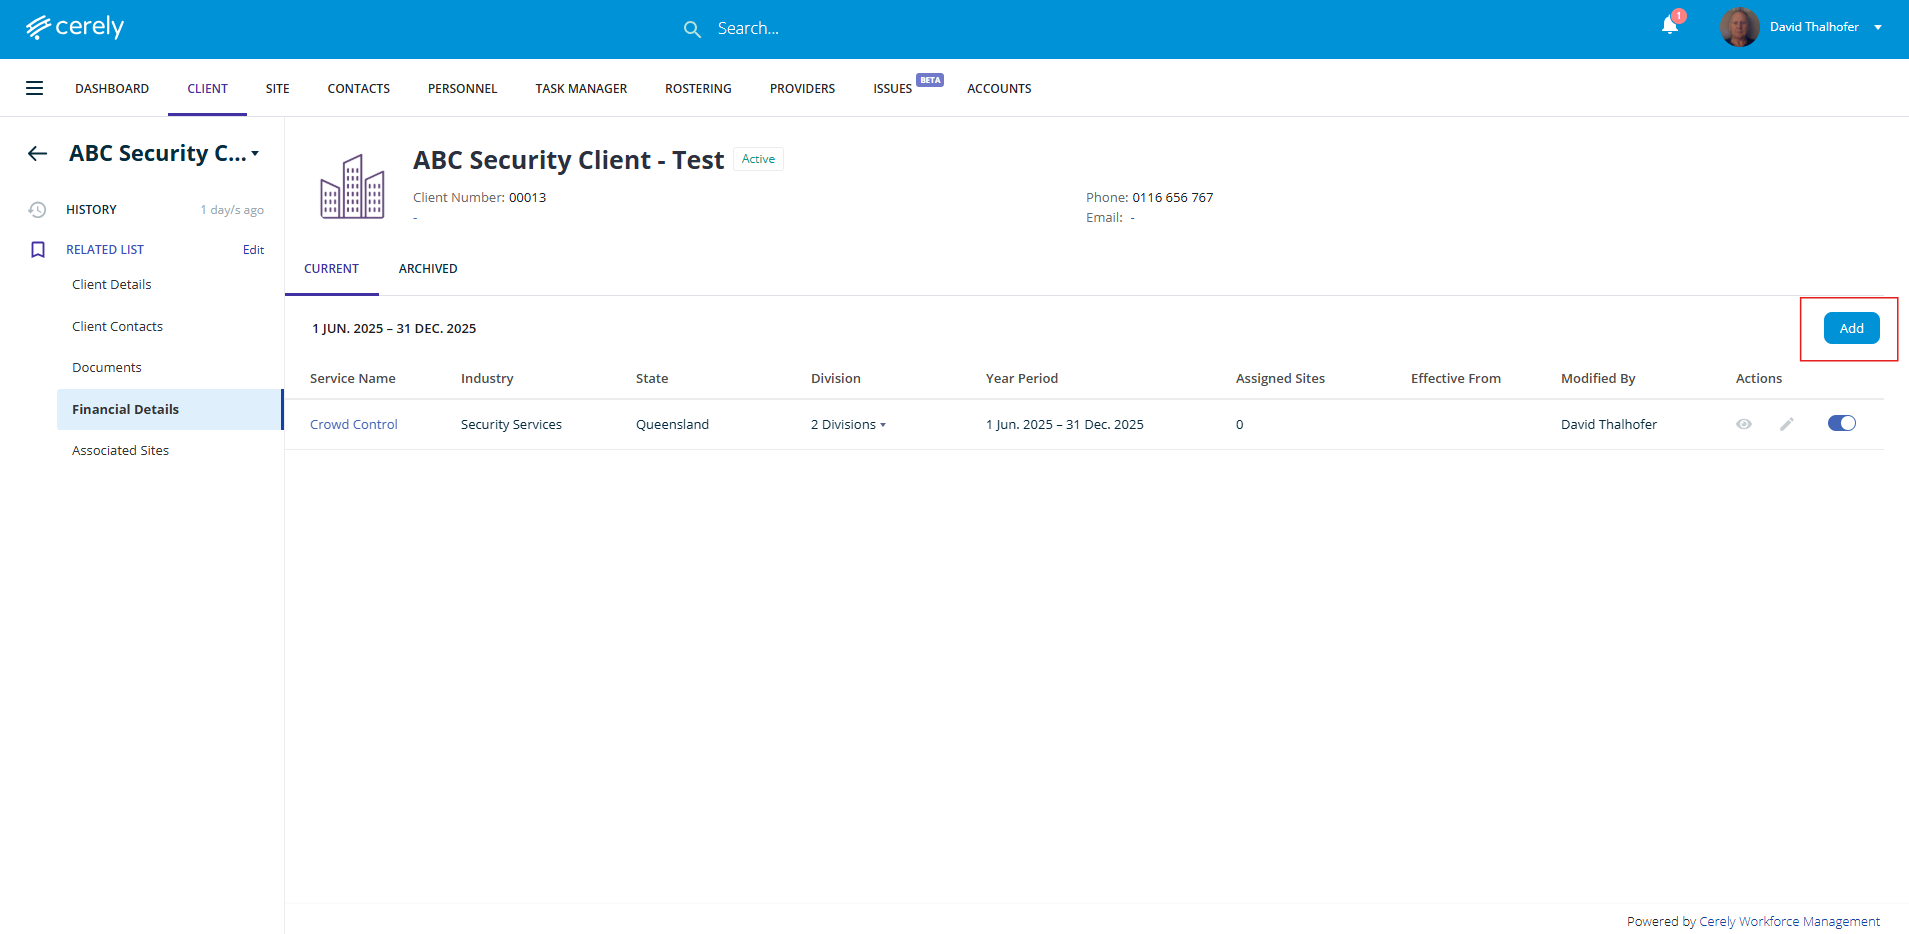The width and height of the screenshot is (1909, 934).
Task: Select Financial Details in the sidebar
Action: pyautogui.click(x=170, y=409)
